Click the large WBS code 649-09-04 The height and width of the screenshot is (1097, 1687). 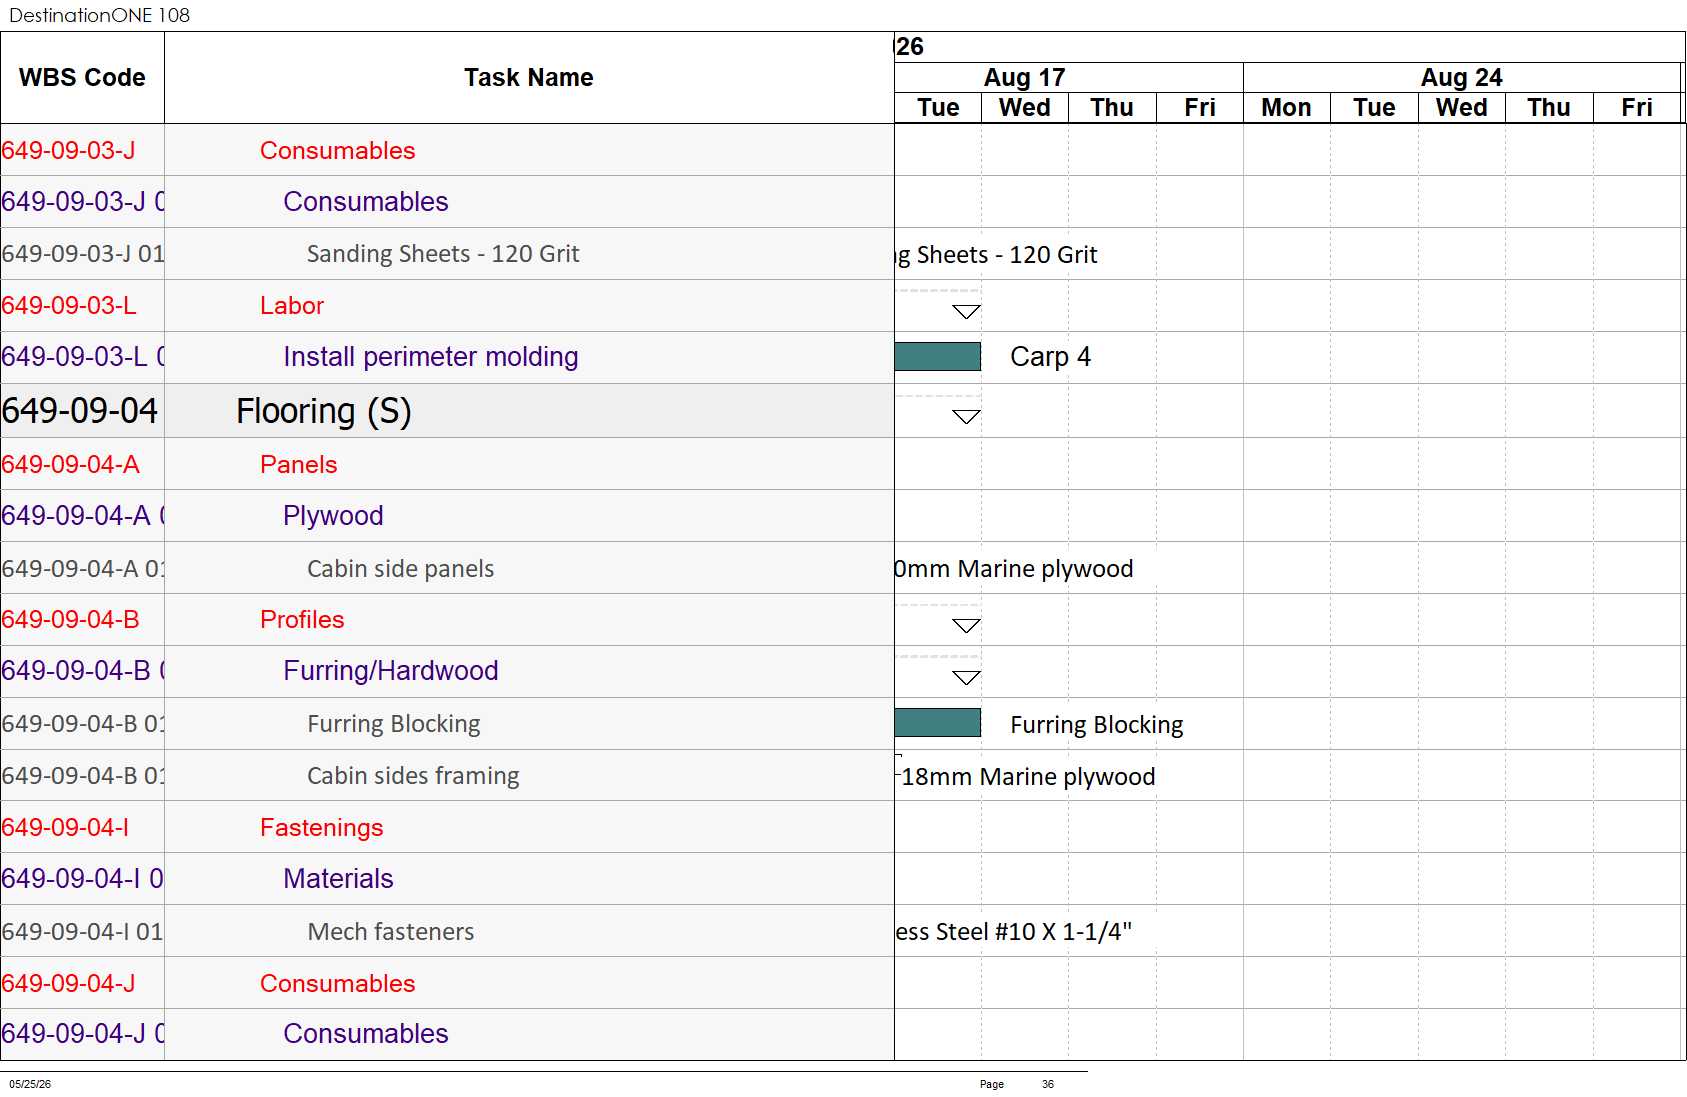coord(80,411)
